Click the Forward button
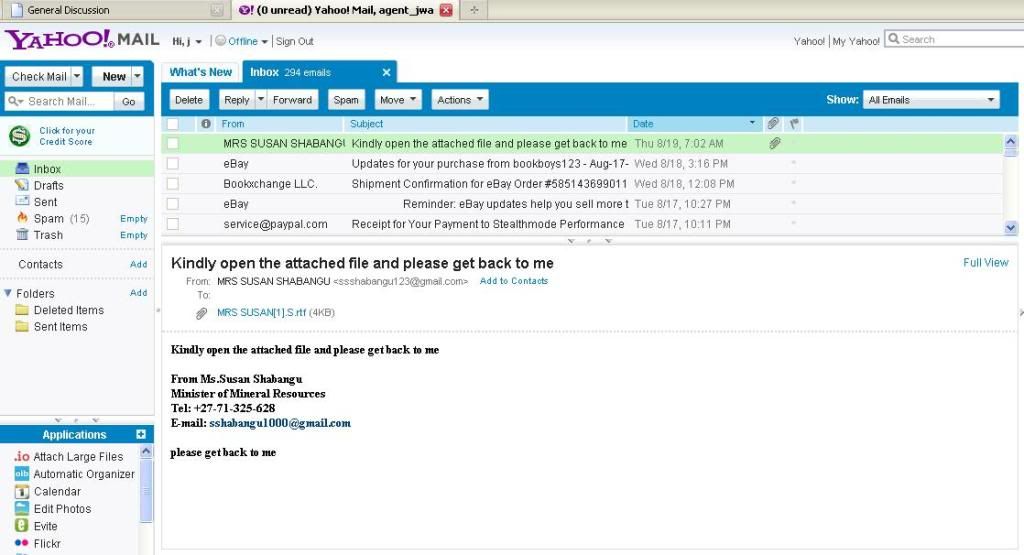Screen dimensions: 1024x555 293,99
